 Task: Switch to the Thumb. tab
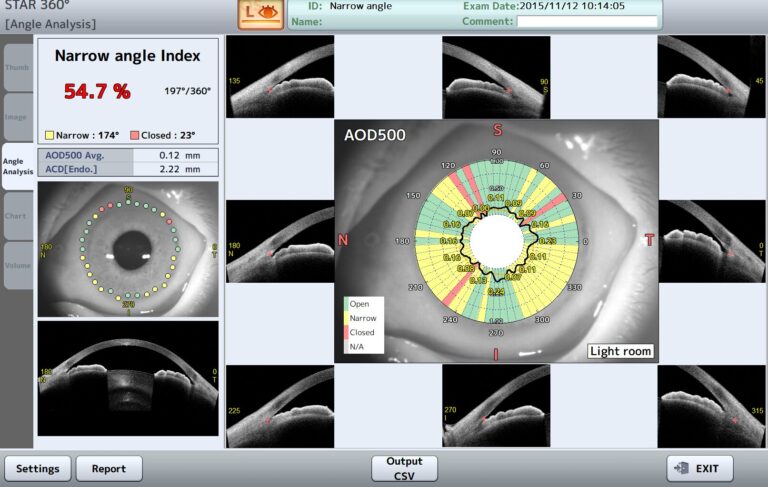pyautogui.click(x=17, y=67)
